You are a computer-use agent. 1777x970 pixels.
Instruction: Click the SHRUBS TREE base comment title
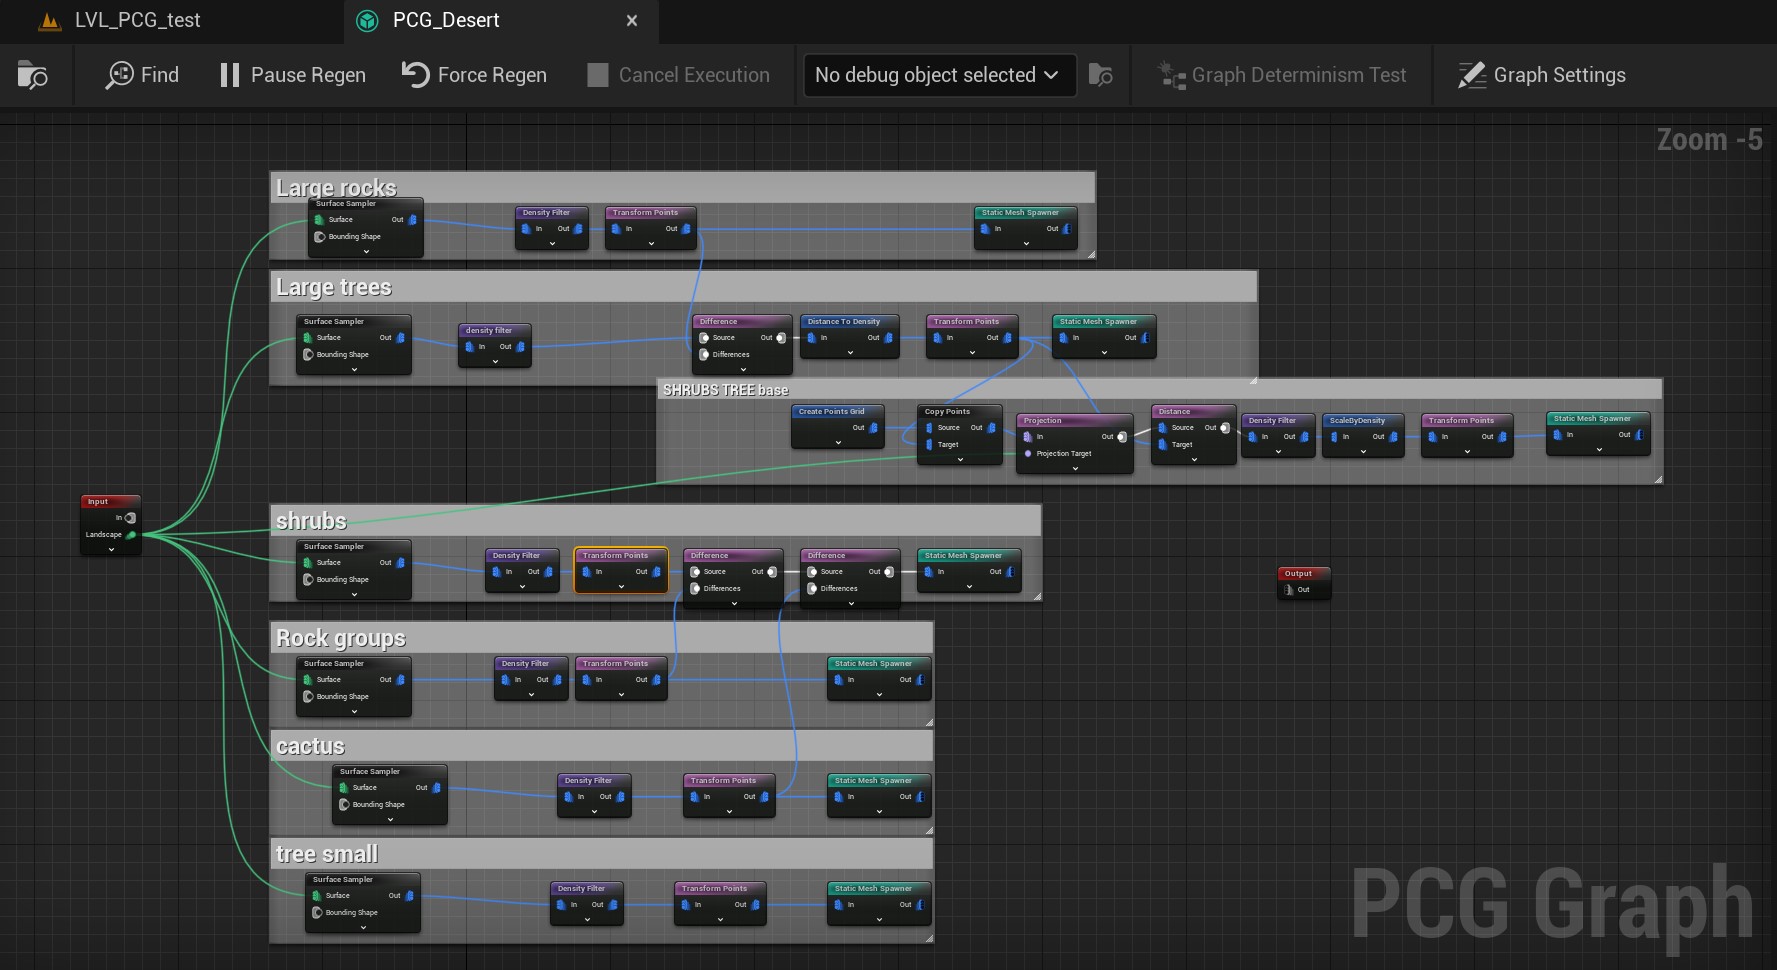[x=726, y=390]
